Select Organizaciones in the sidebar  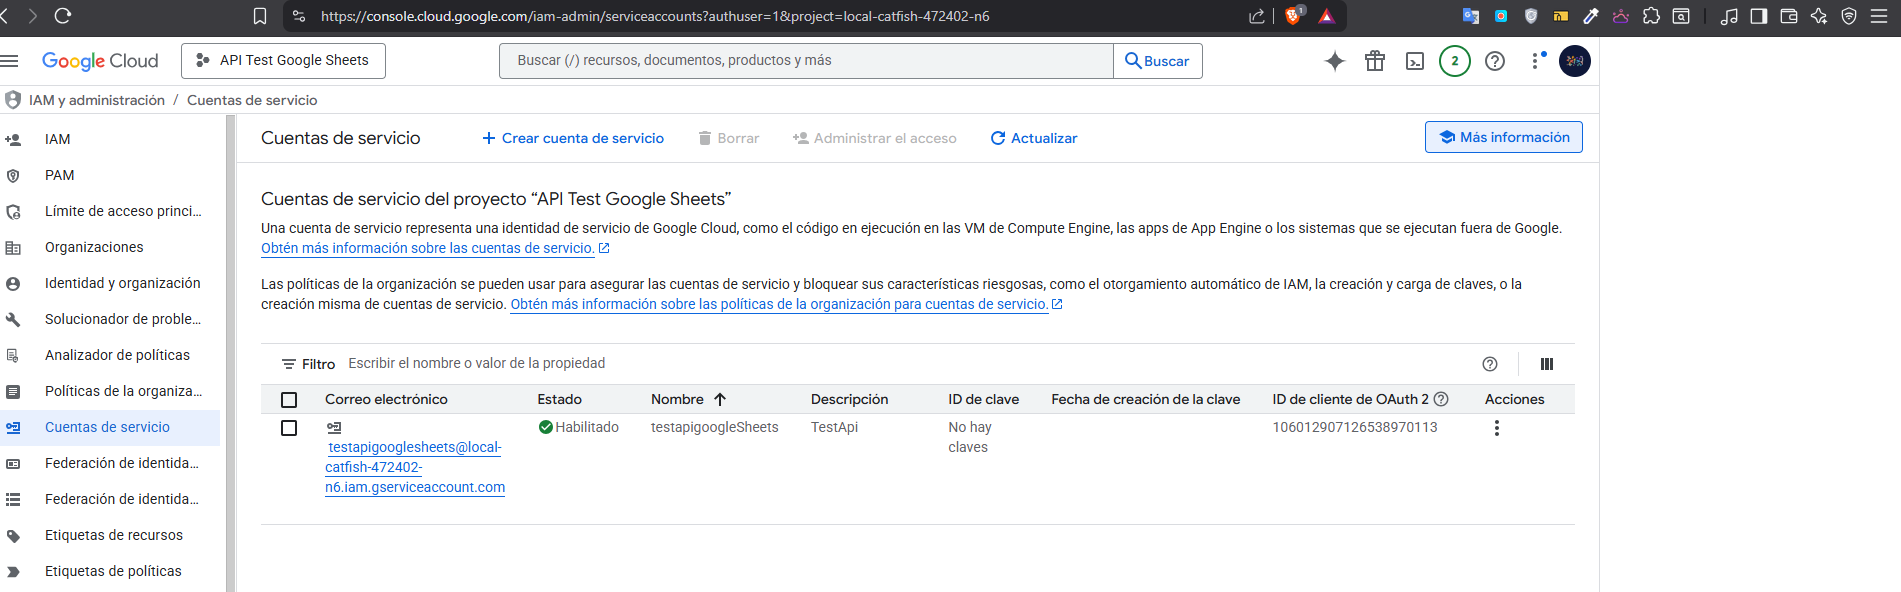pyautogui.click(x=94, y=247)
